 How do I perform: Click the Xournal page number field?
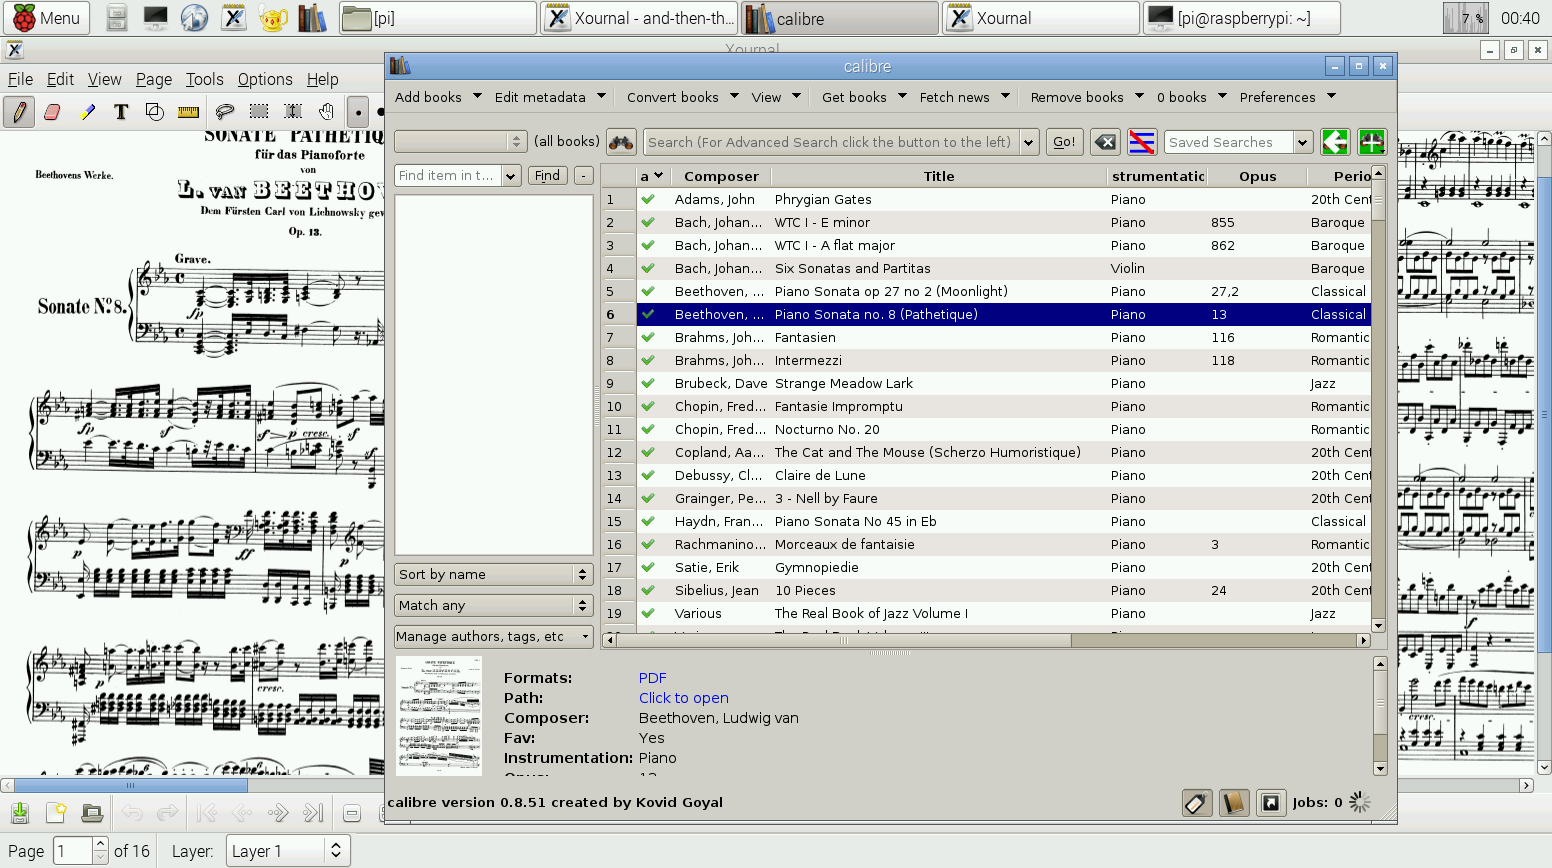pos(73,851)
